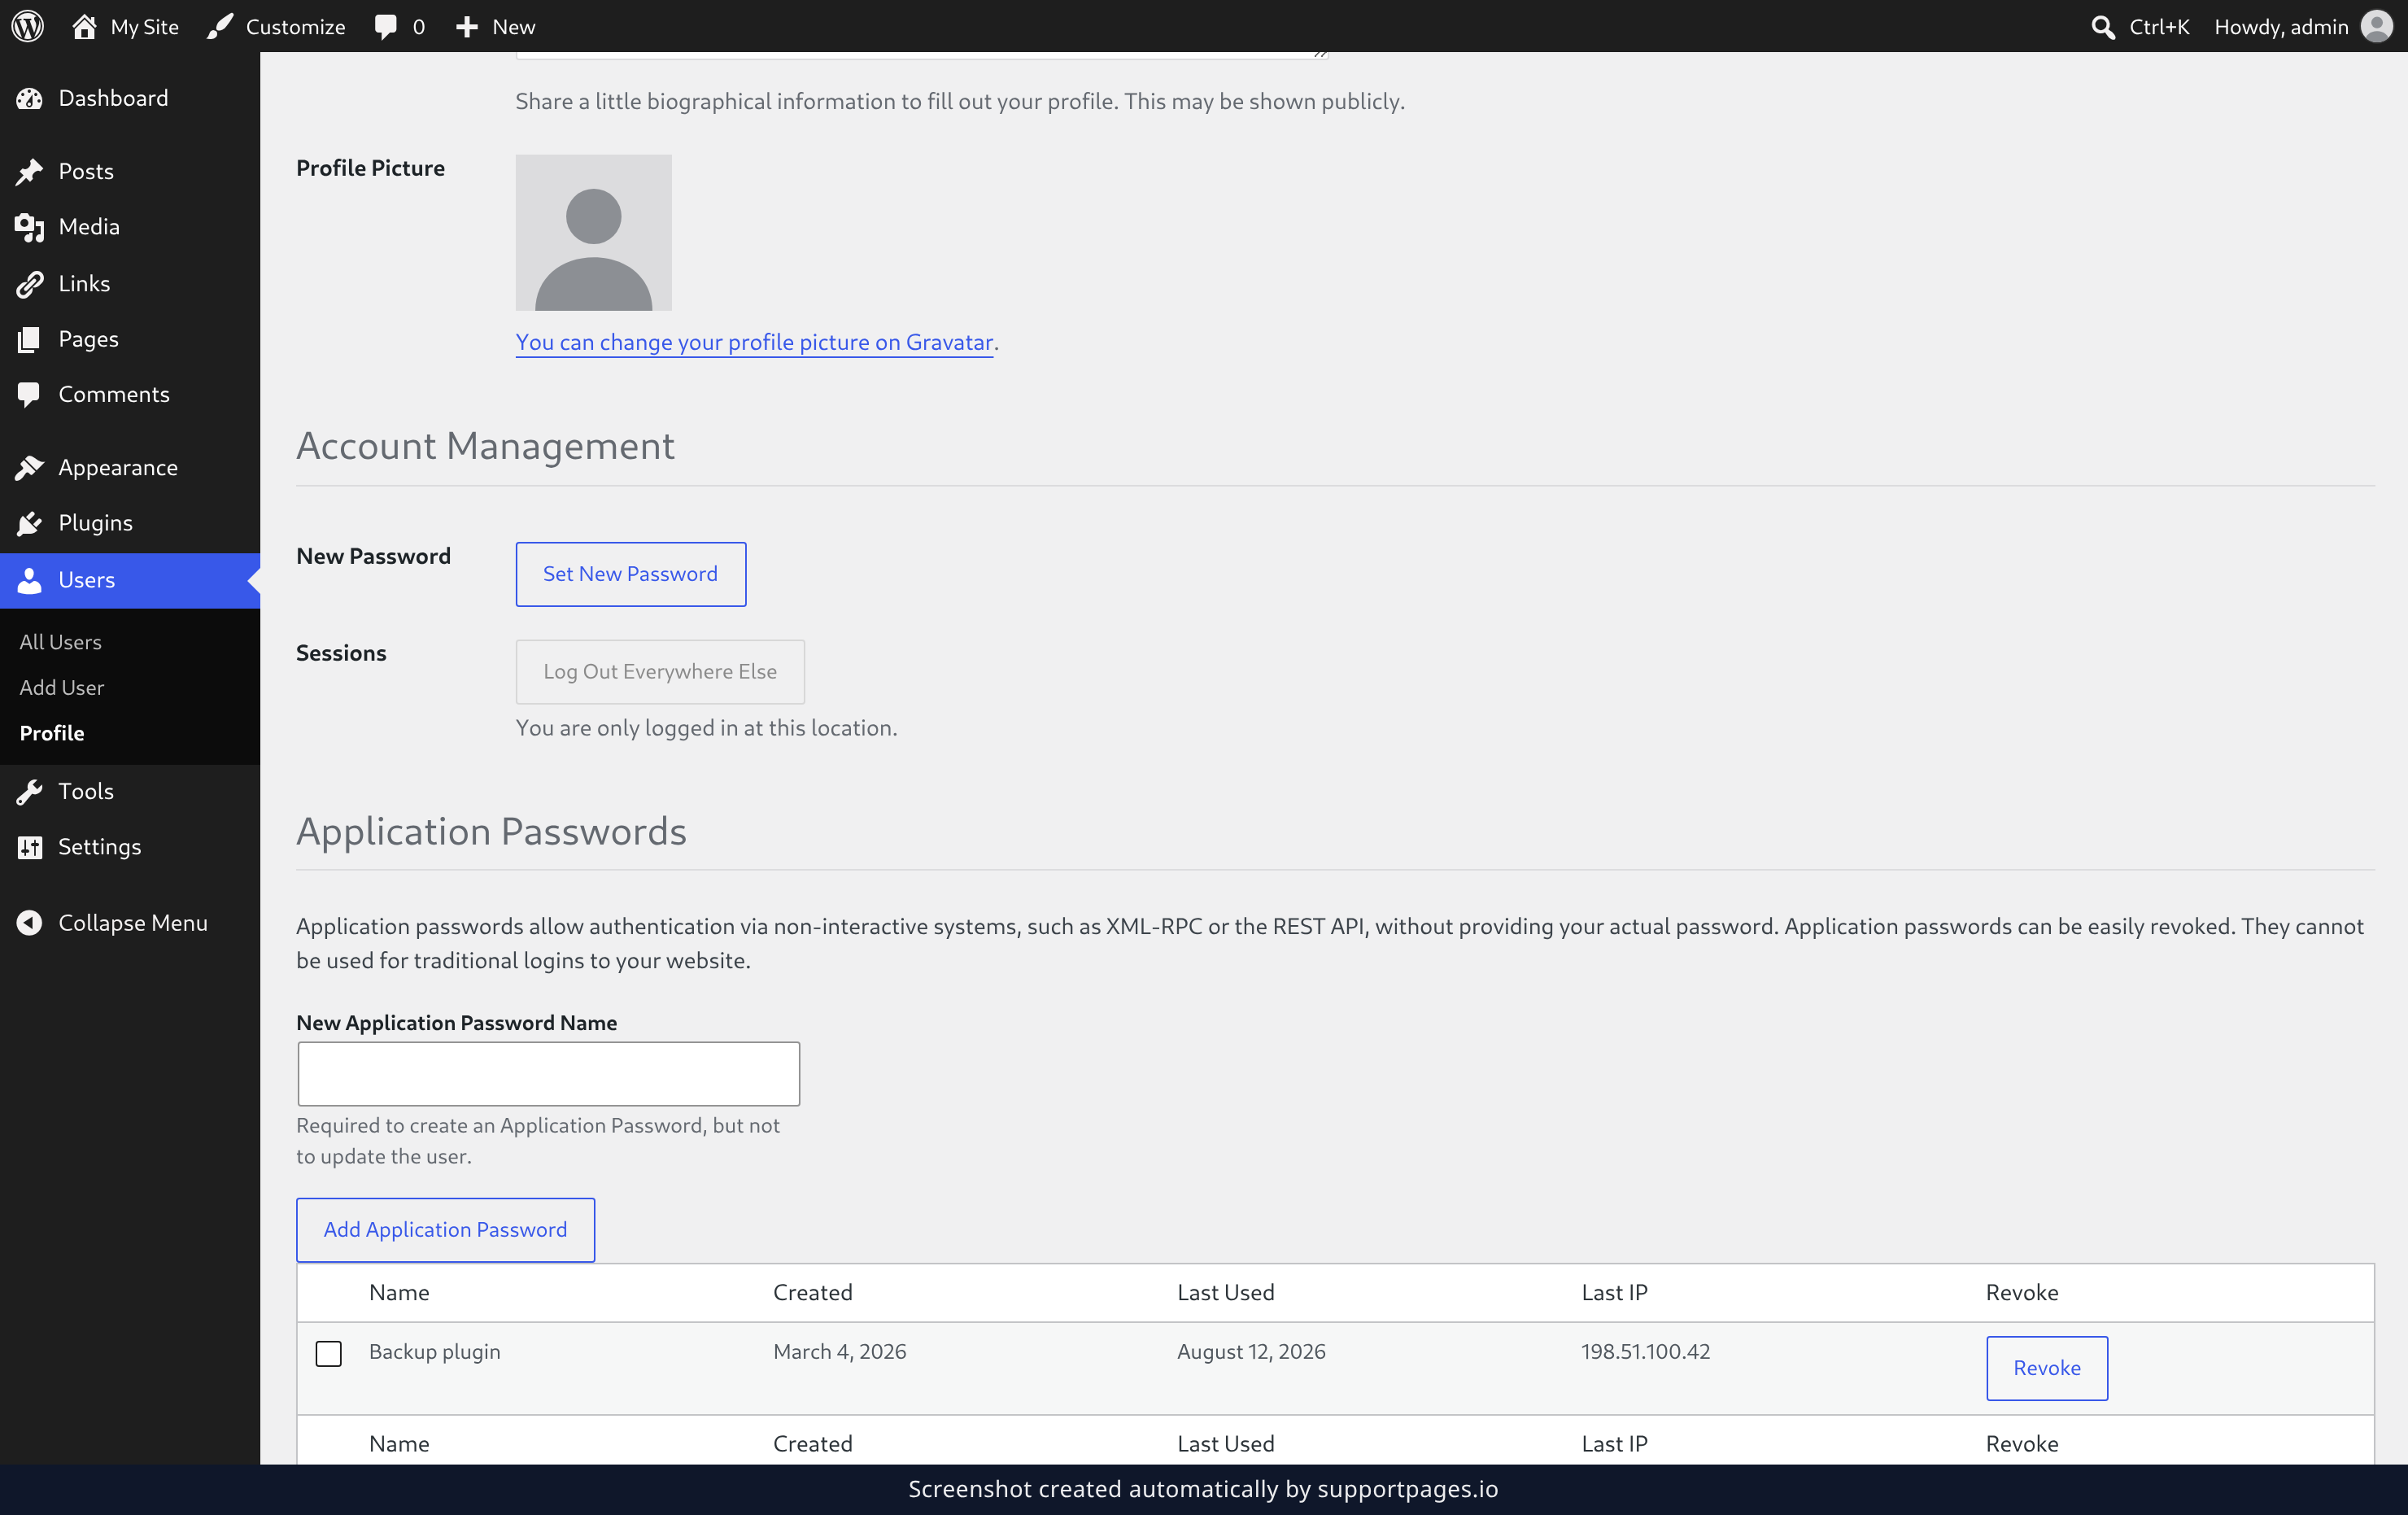Viewport: 2408px width, 1515px height.
Task: Click the search magnifier icon
Action: tap(2102, 27)
